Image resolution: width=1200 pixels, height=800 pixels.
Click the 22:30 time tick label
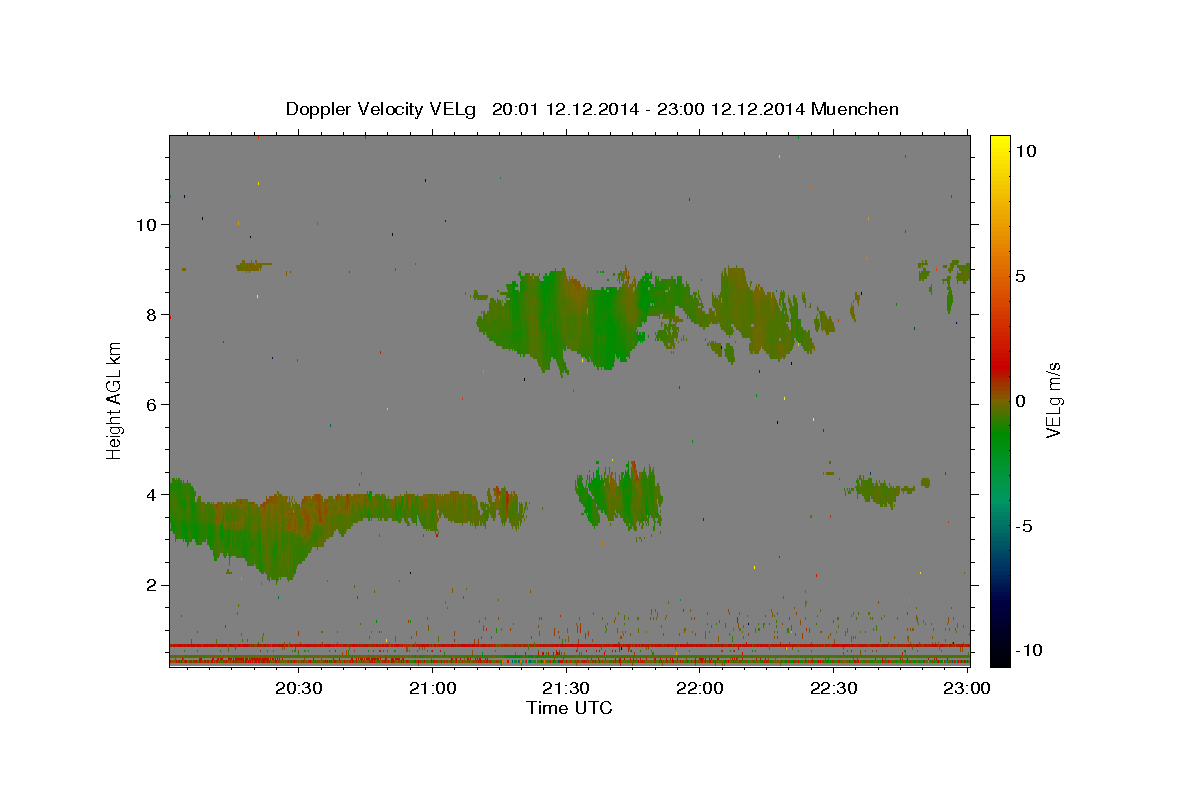(833, 688)
